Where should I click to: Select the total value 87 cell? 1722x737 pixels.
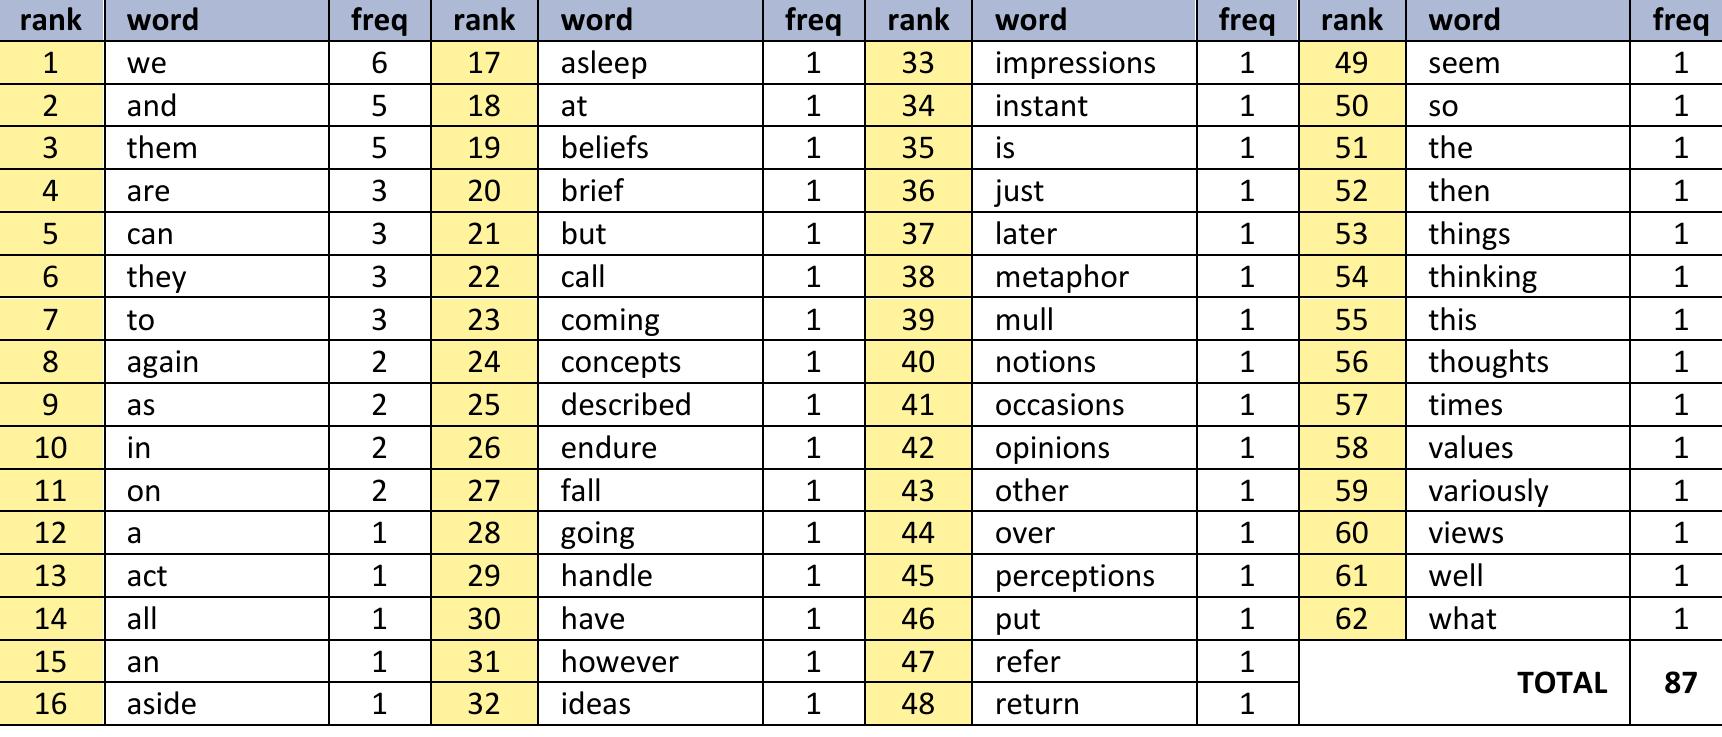coord(1679,682)
